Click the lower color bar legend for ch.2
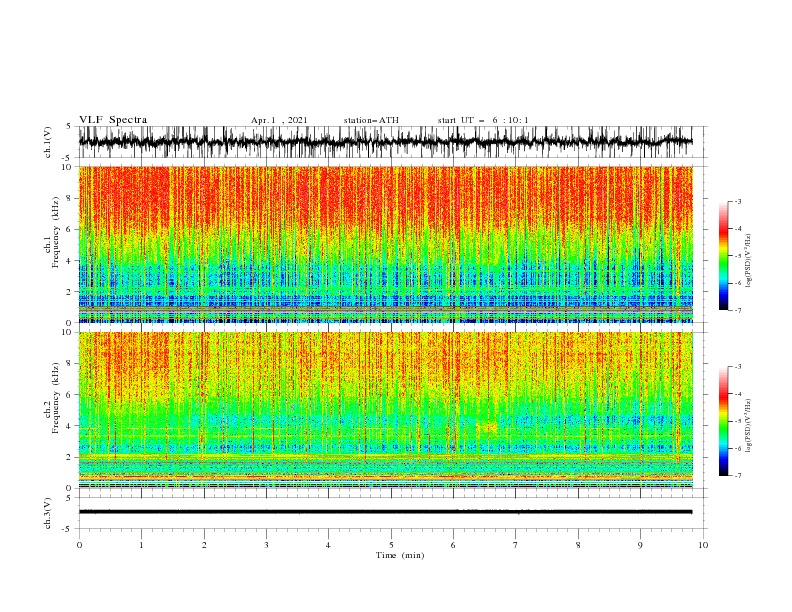 pyautogui.click(x=724, y=421)
